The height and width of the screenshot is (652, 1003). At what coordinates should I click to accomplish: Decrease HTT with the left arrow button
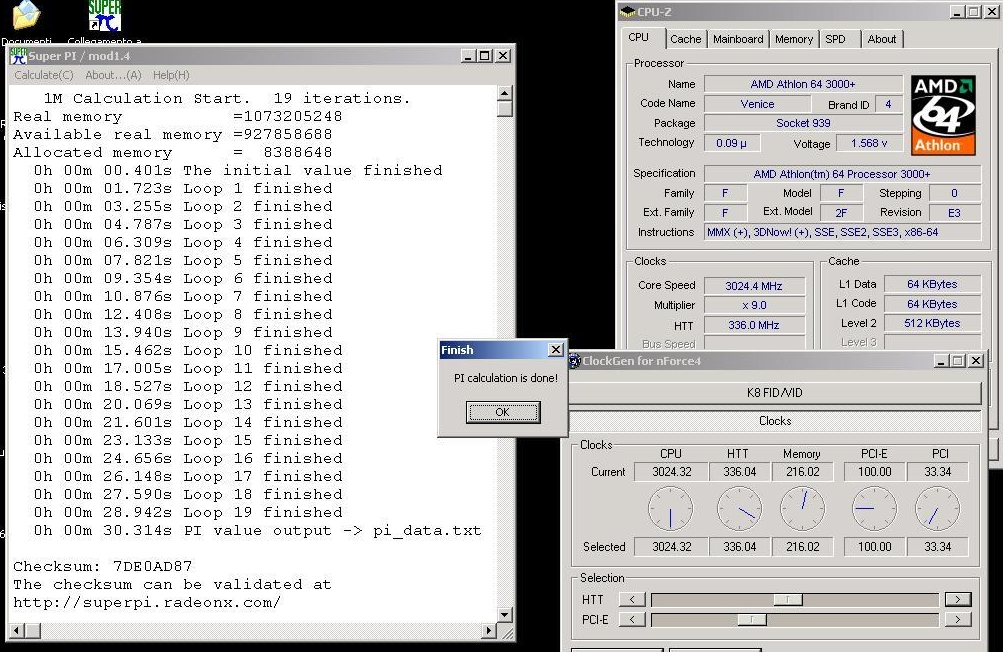632,600
